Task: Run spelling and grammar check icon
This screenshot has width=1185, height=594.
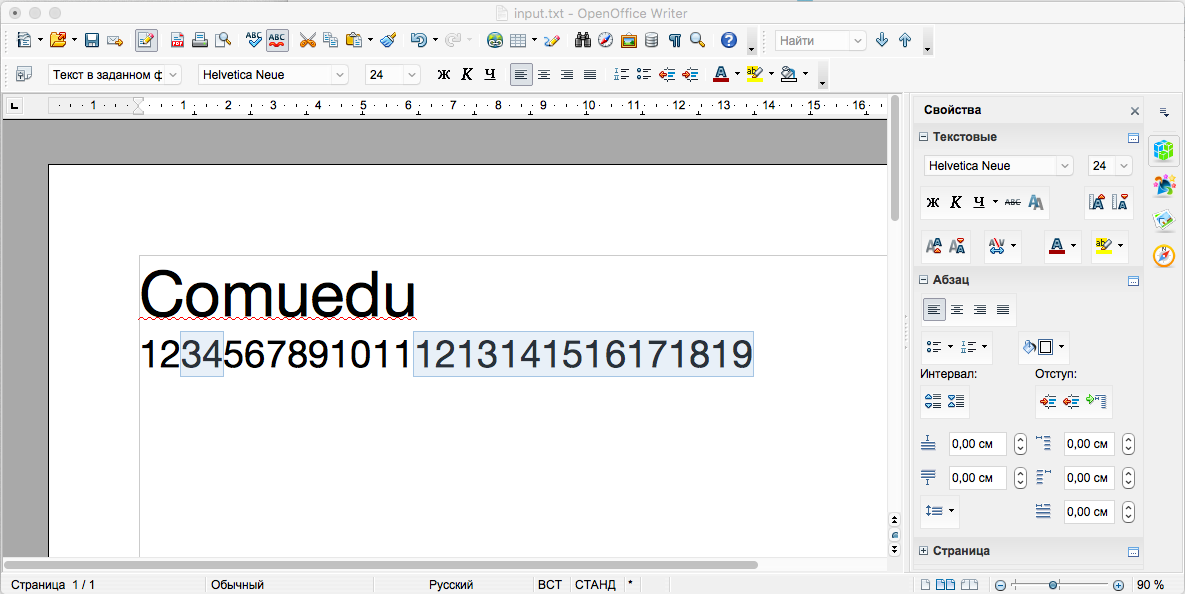Action: [254, 40]
